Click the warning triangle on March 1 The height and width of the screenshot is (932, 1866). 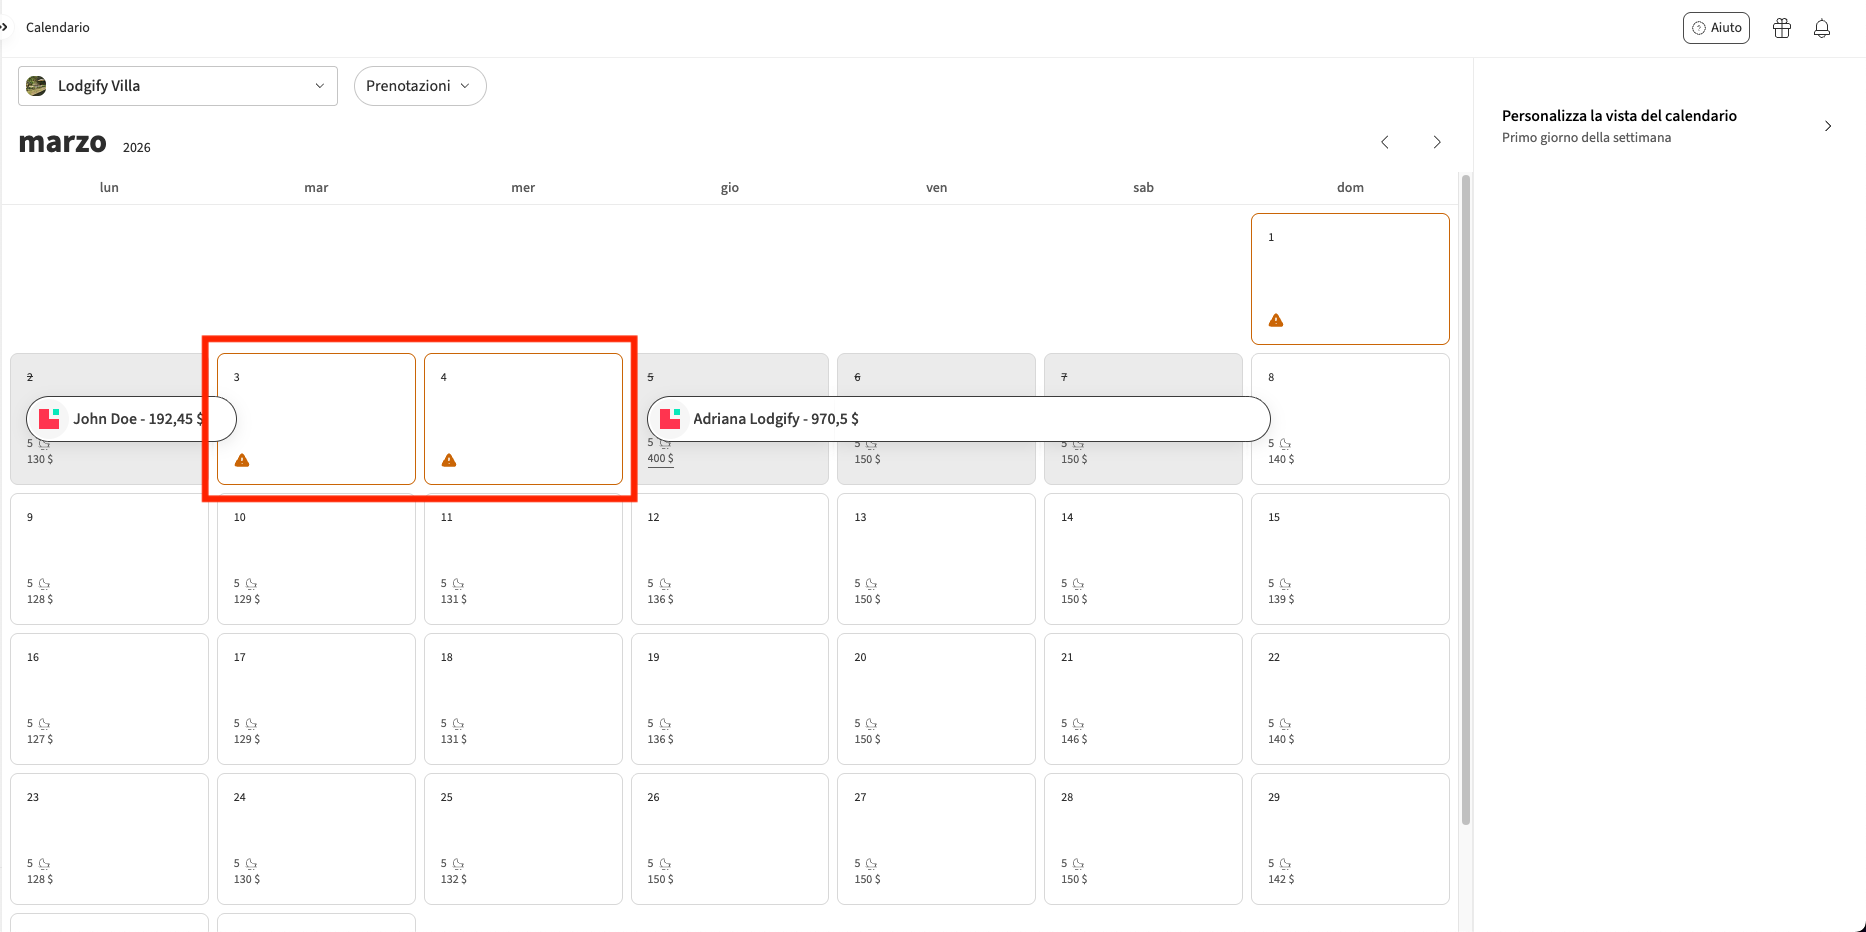tap(1276, 320)
